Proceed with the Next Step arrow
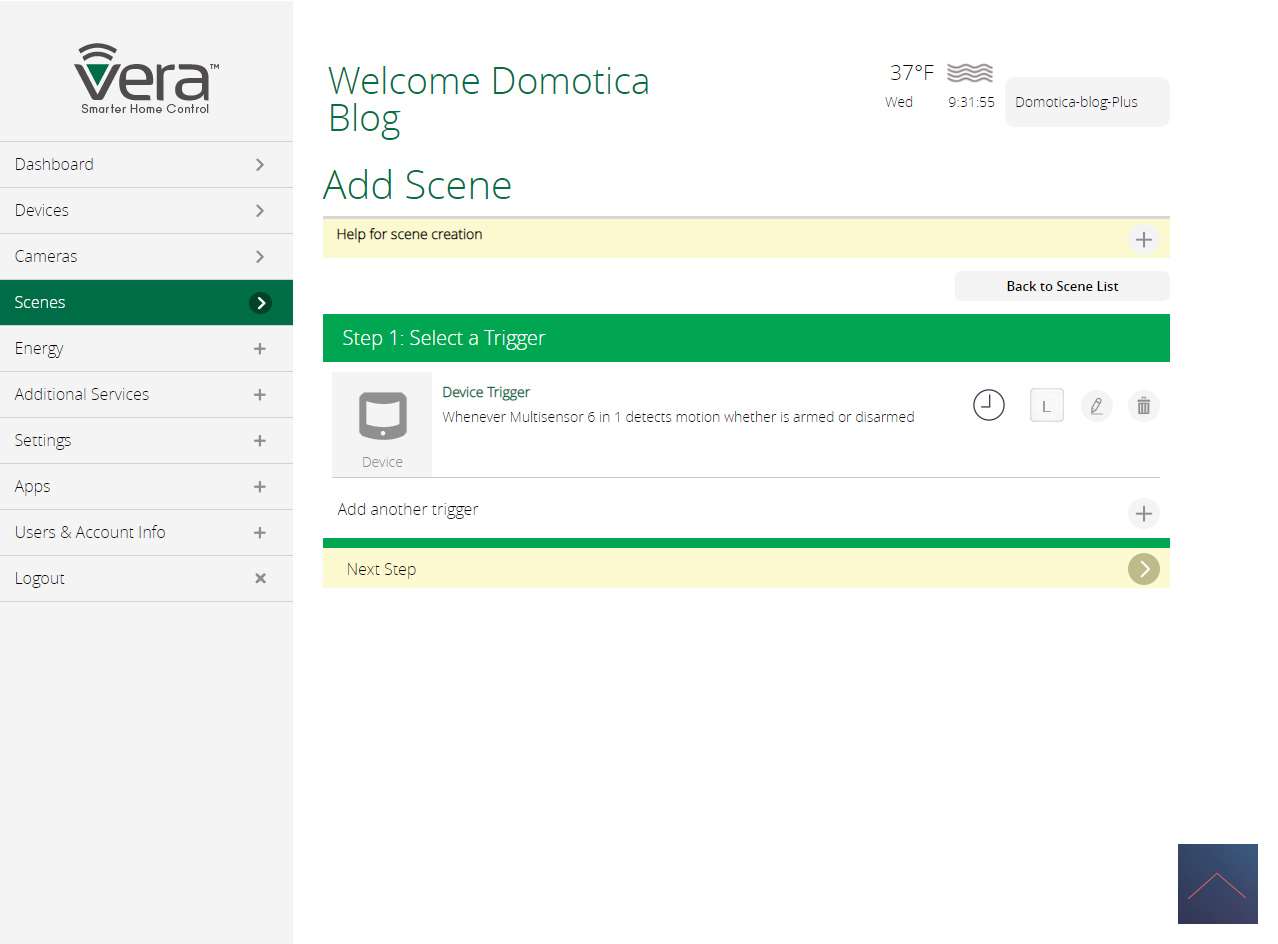The image size is (1278, 944). pos(1143,569)
